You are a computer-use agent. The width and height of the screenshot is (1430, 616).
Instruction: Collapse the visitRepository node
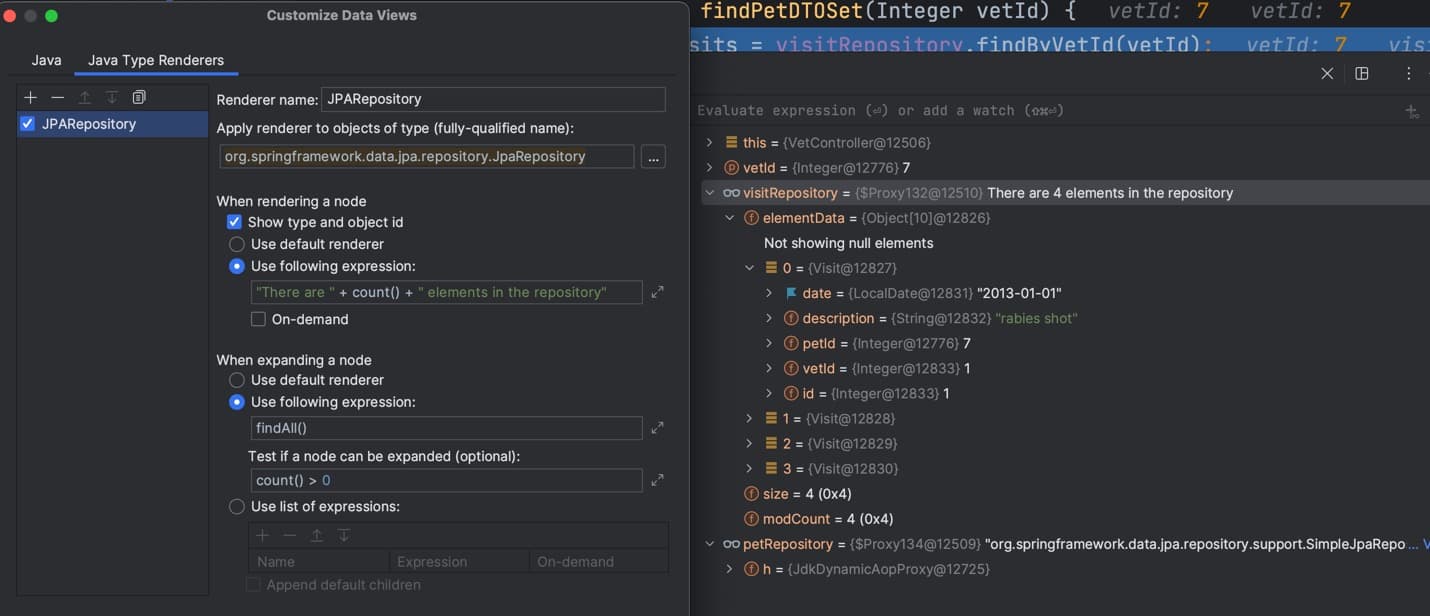pos(710,192)
